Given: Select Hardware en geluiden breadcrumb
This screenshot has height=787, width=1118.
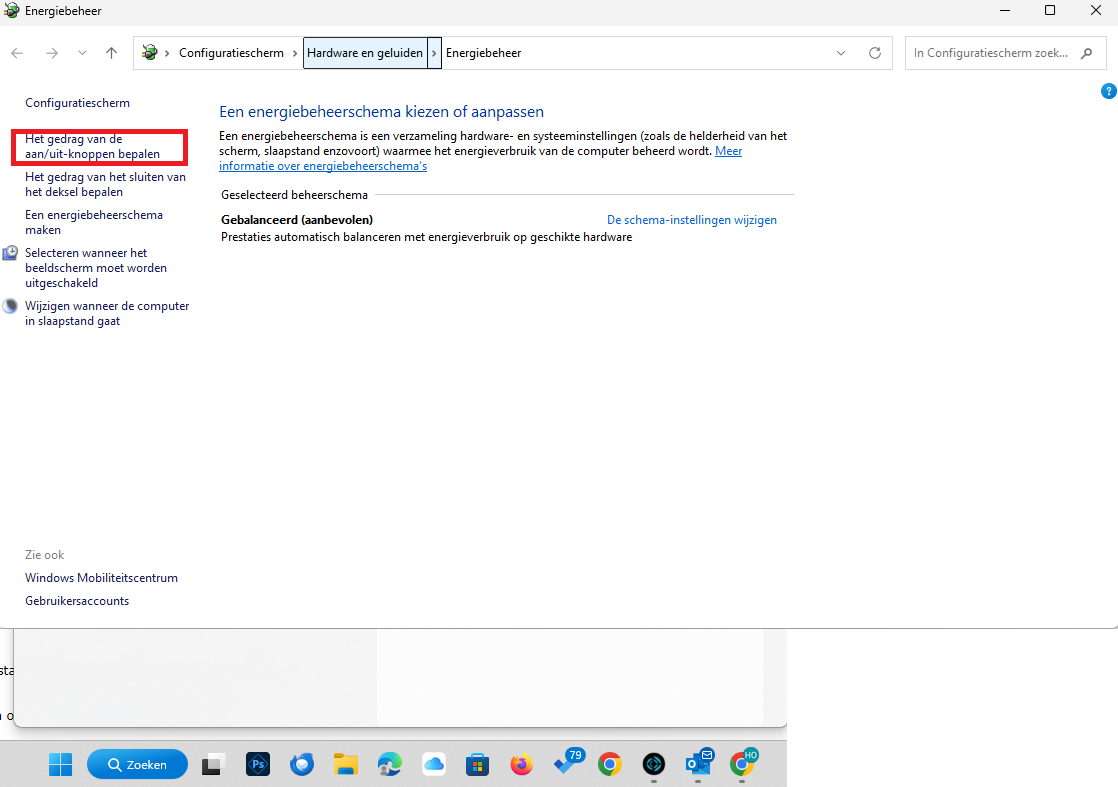Looking at the screenshot, I should (364, 53).
